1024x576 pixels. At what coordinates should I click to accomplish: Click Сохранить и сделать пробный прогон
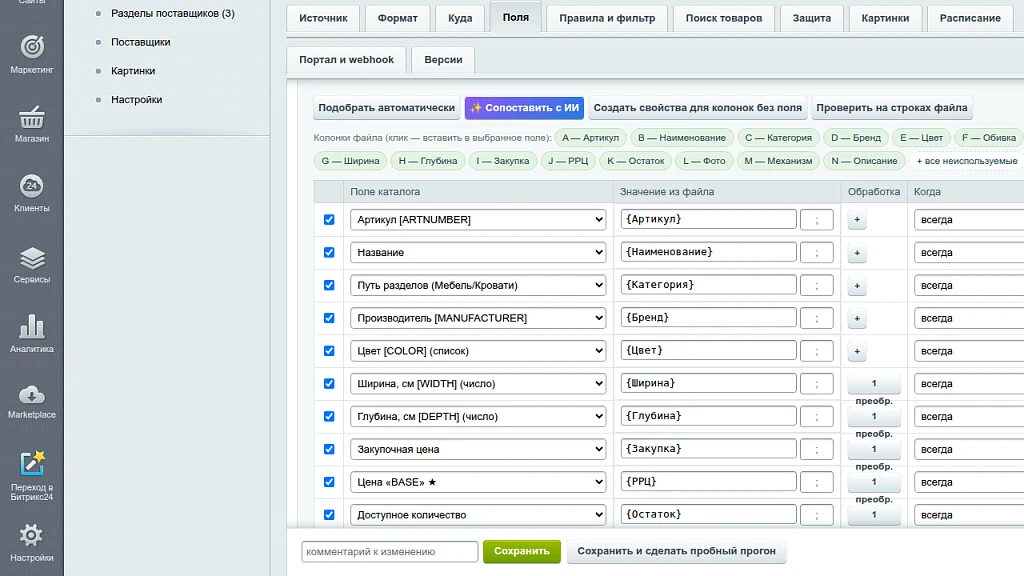(677, 551)
